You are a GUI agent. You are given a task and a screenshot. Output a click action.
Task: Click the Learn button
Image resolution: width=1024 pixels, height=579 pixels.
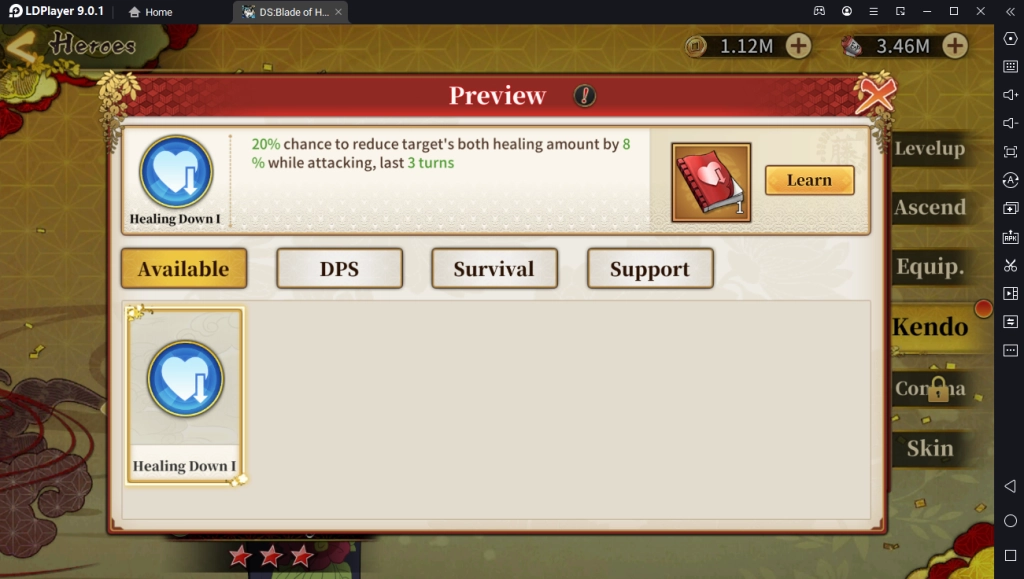pos(809,180)
